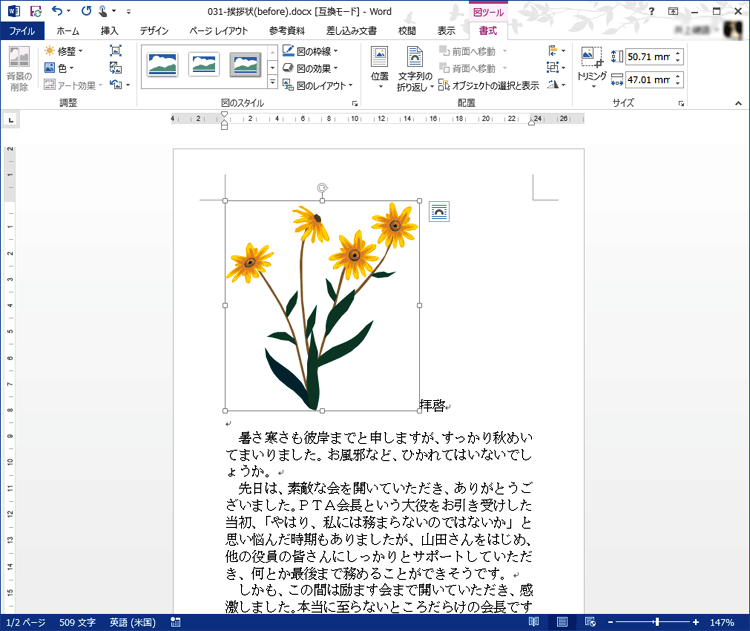Switch to the Review (校閲) tab
This screenshot has height=631, width=750.
click(x=407, y=31)
